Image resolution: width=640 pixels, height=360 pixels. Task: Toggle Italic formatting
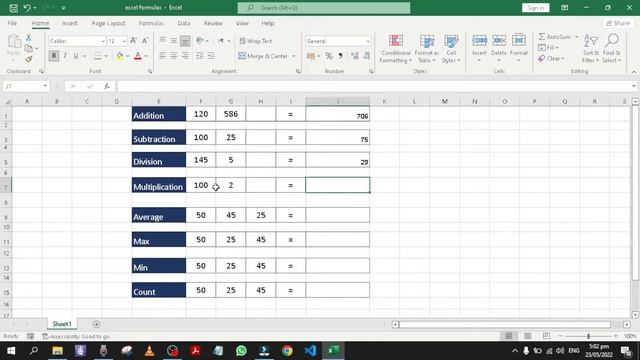click(65, 56)
